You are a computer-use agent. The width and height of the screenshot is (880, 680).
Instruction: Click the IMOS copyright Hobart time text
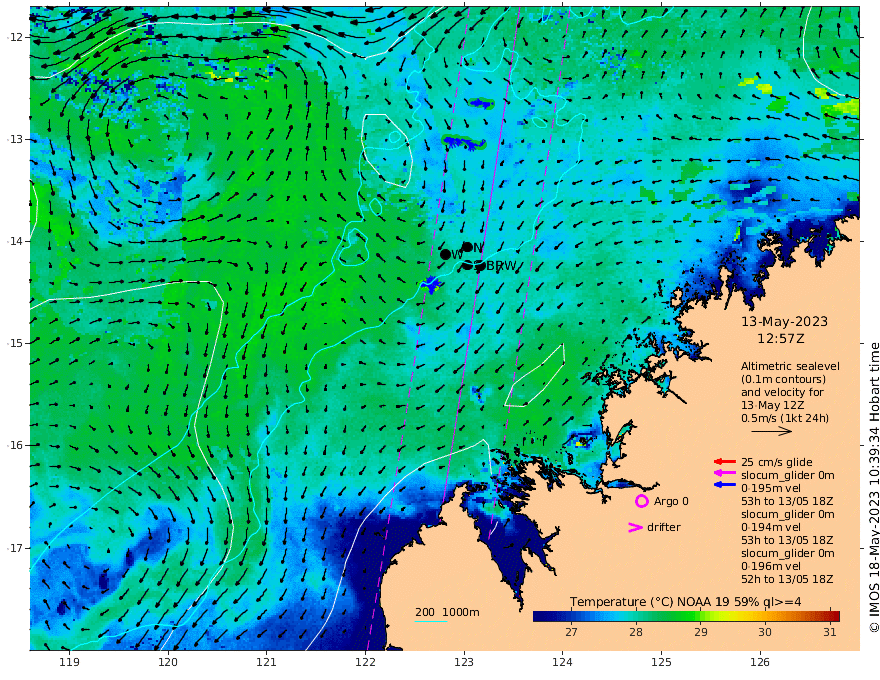pos(874,488)
